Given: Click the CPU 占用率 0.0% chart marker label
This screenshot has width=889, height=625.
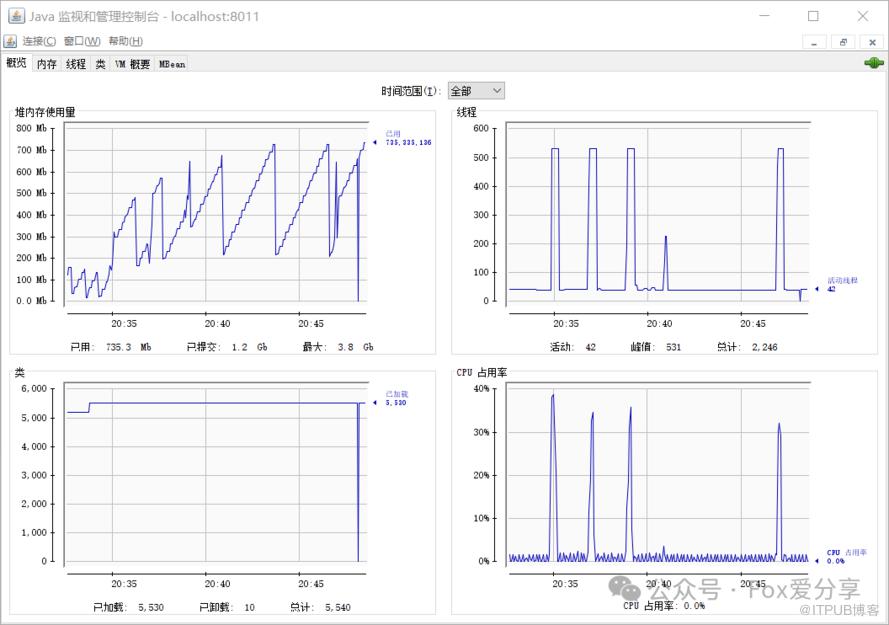Looking at the screenshot, I should [846, 556].
